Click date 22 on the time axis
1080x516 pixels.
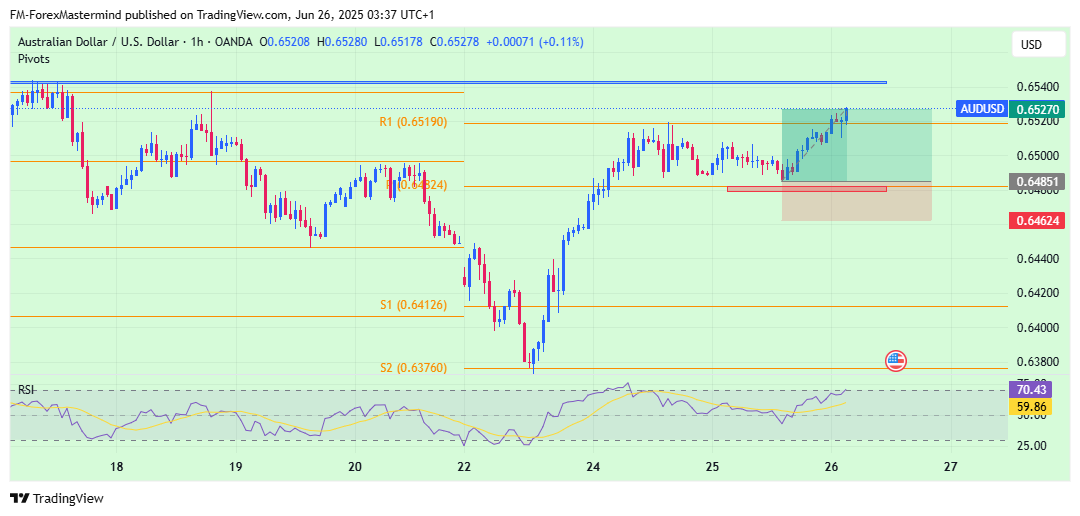pyautogui.click(x=464, y=466)
